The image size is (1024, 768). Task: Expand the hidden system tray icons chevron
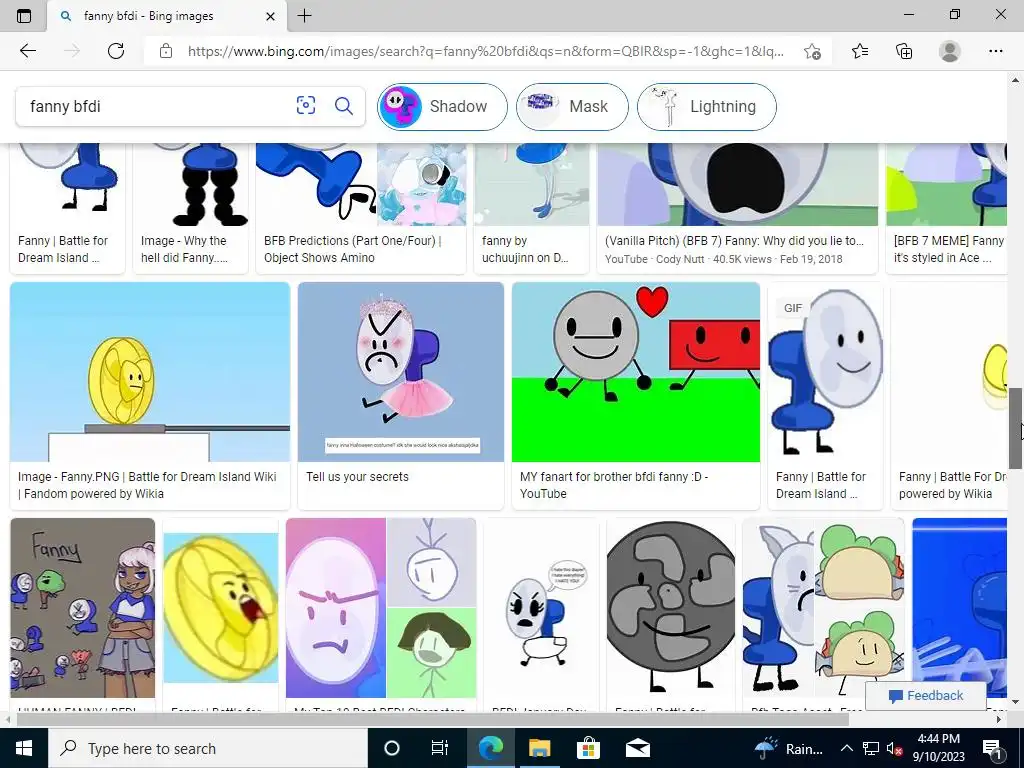[846, 748]
